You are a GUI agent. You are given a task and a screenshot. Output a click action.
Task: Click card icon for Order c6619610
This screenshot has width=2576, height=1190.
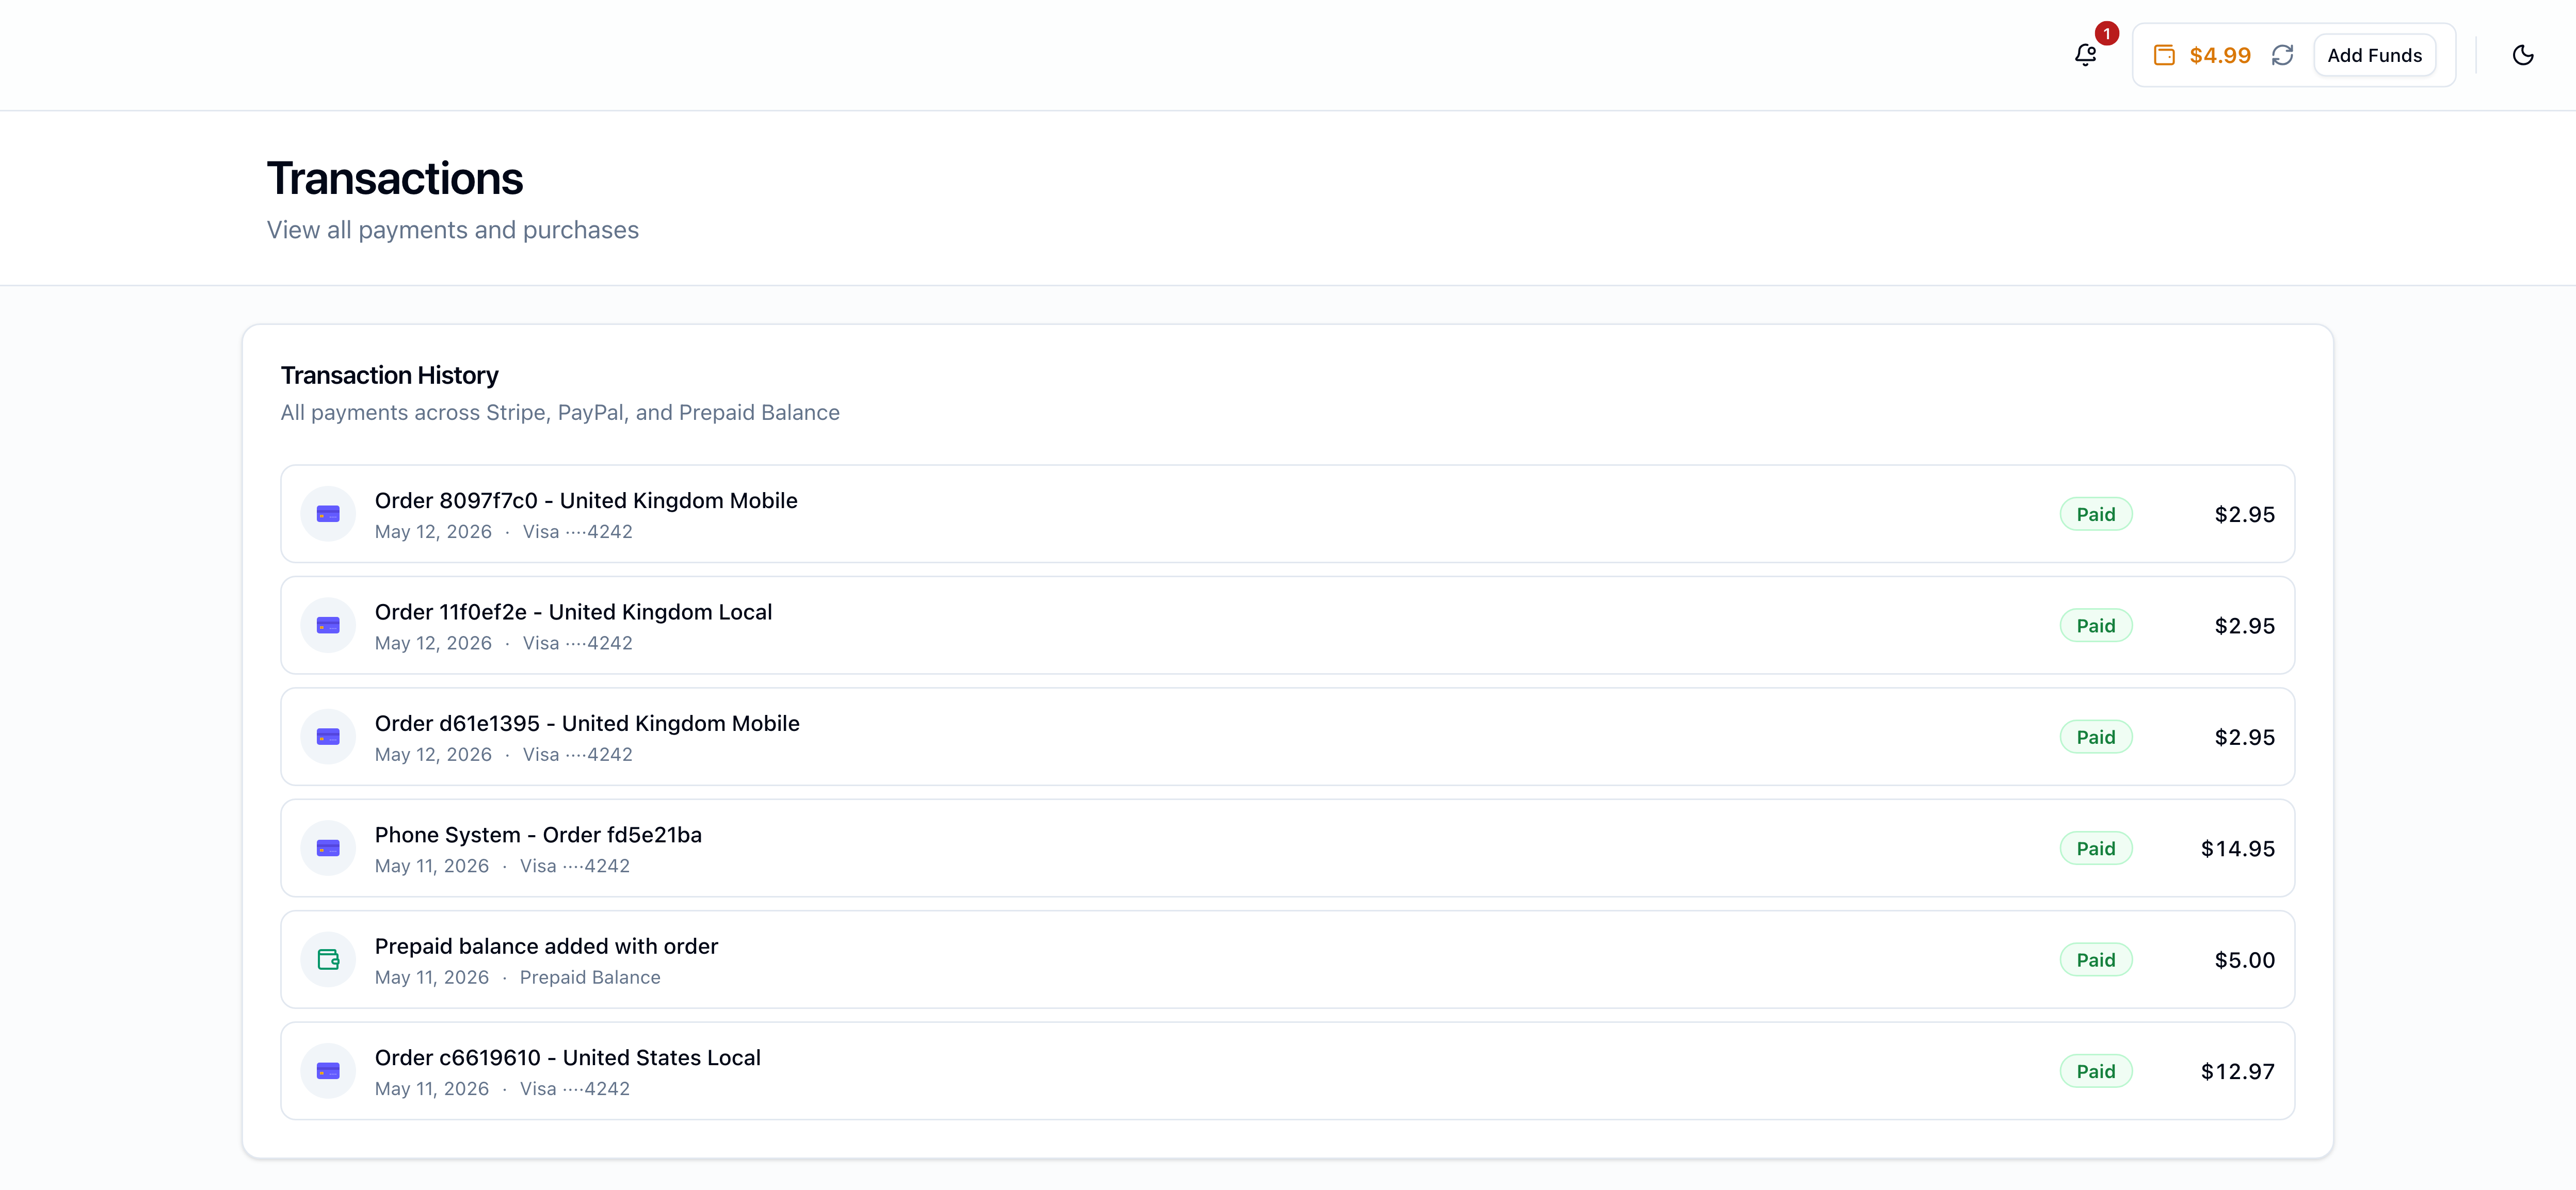pyautogui.click(x=328, y=1071)
